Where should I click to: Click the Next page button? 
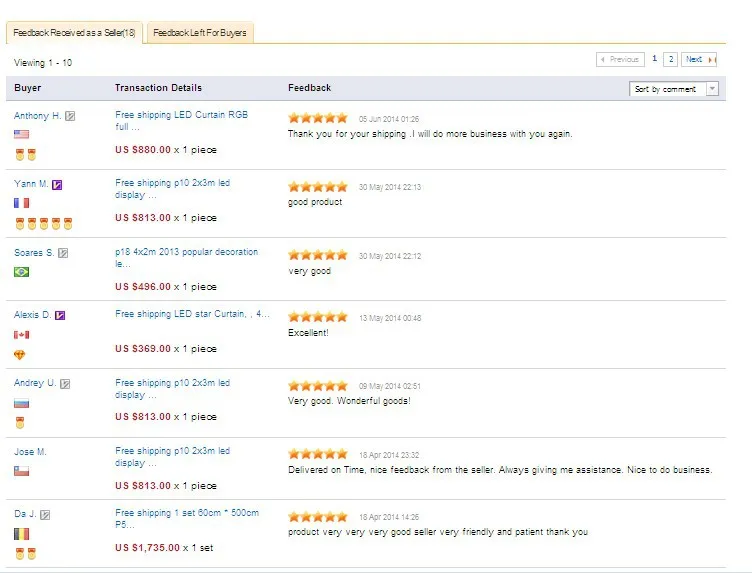[699, 59]
